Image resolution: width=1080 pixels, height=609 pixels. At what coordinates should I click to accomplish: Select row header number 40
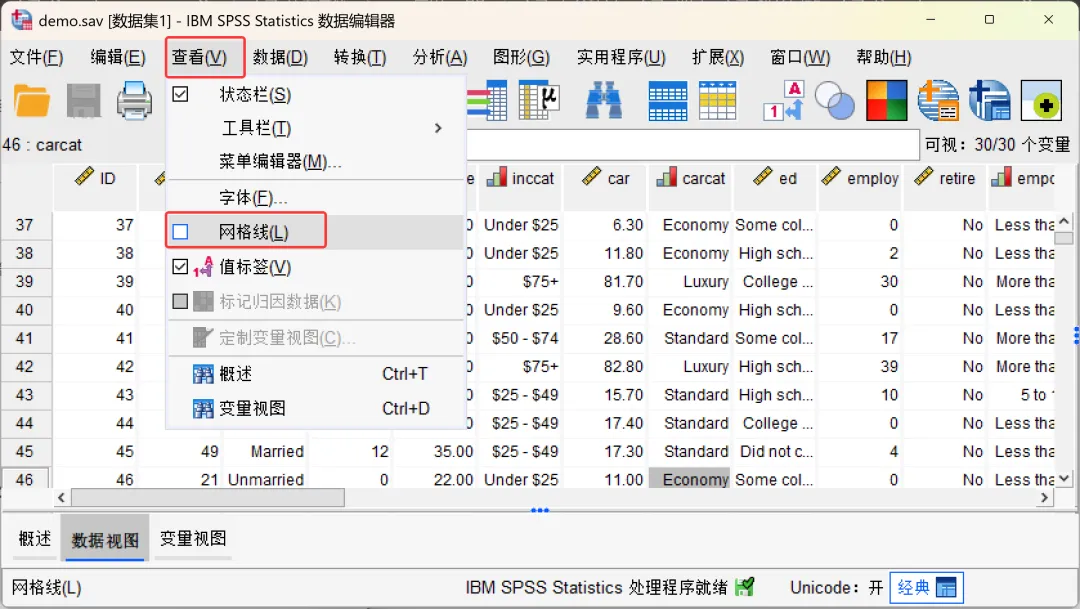(25, 310)
